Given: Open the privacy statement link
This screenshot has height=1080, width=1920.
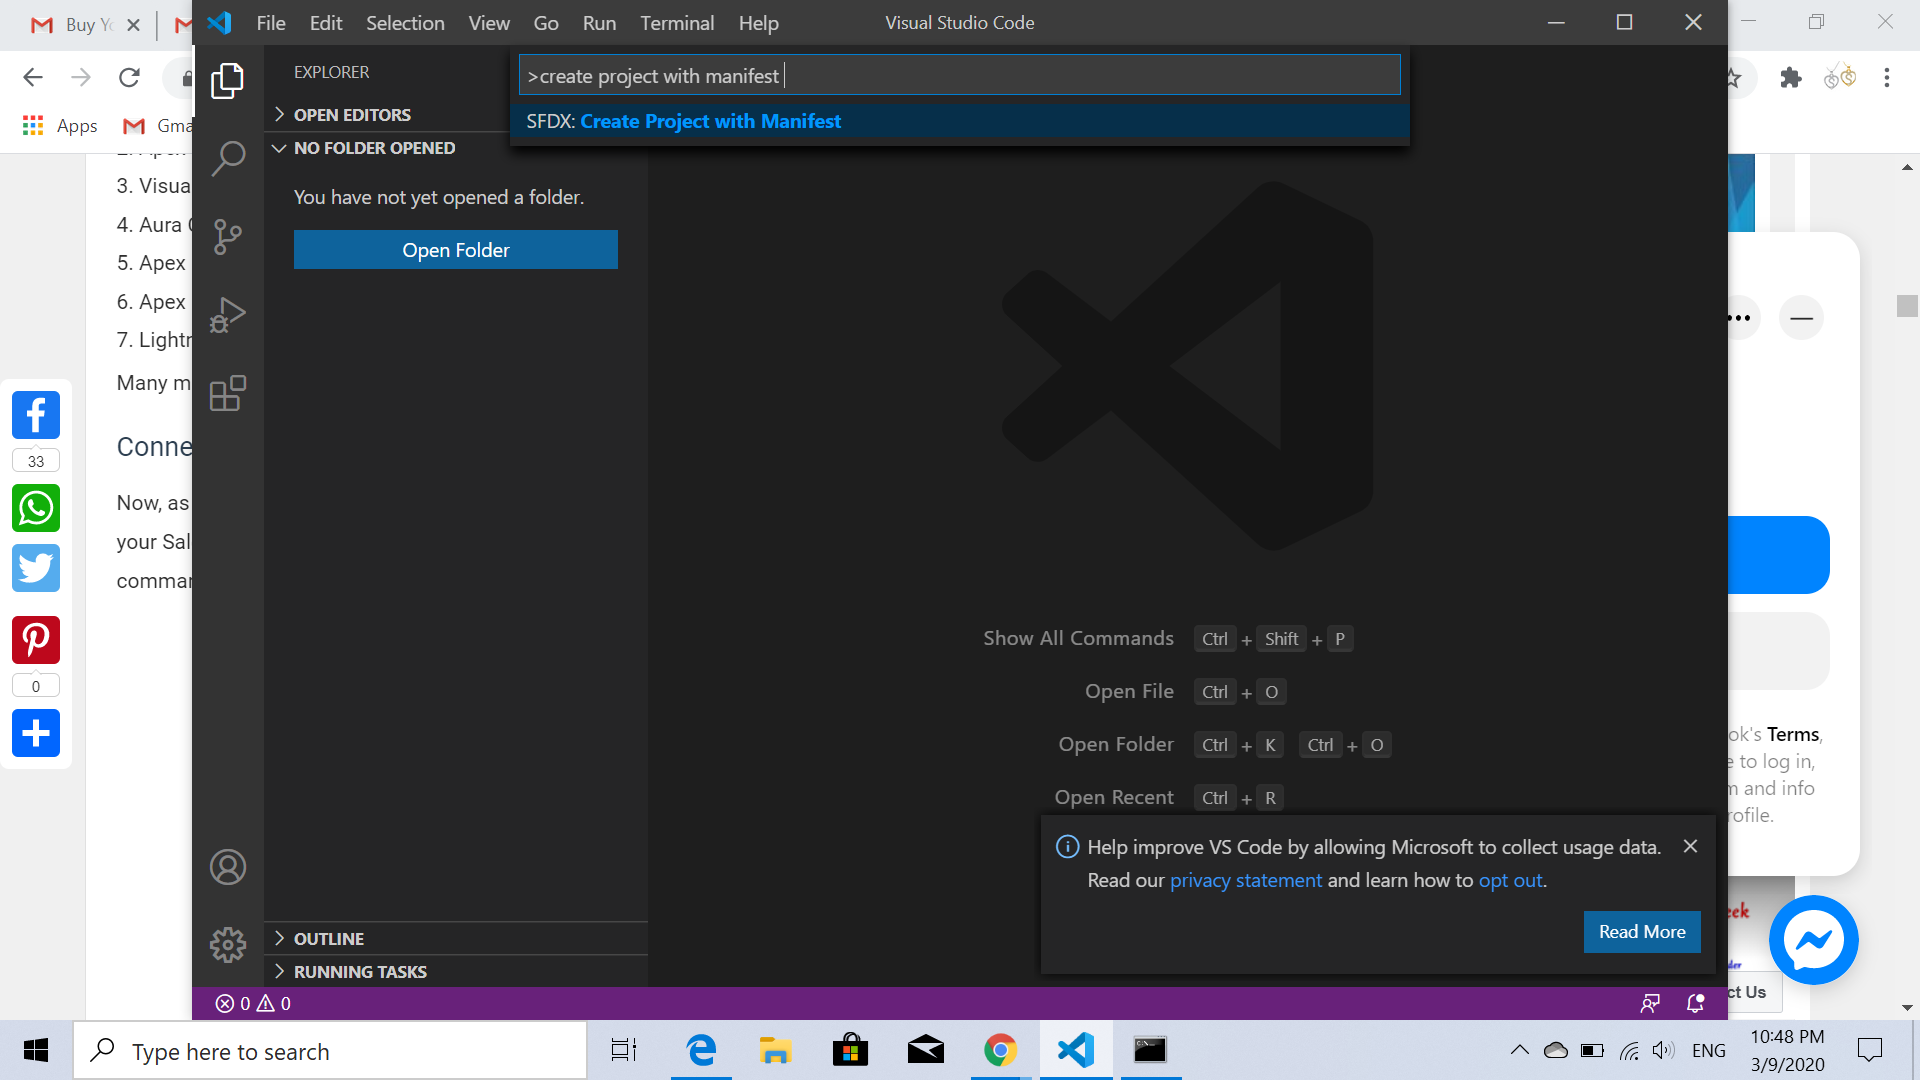Looking at the screenshot, I should tap(1246, 880).
